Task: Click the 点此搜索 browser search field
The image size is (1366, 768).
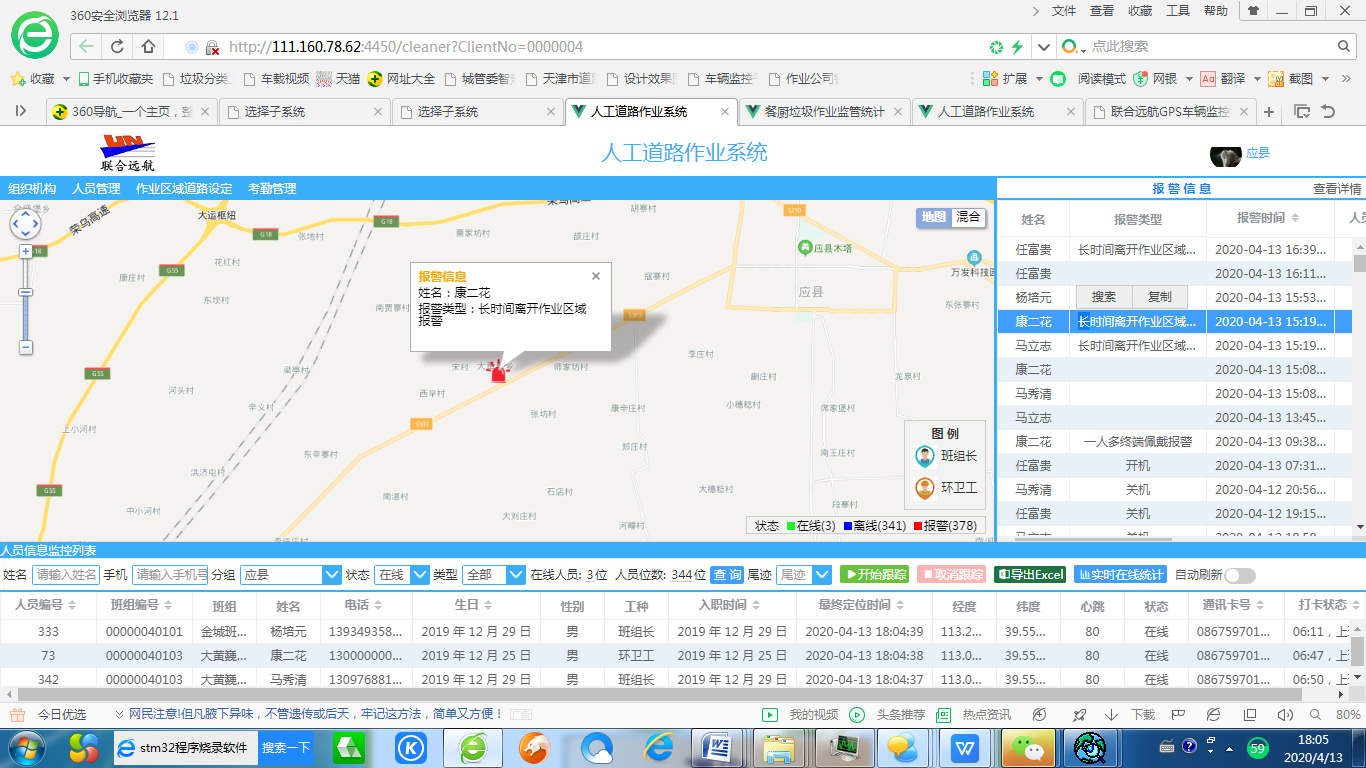Action: pyautogui.click(x=1210, y=46)
